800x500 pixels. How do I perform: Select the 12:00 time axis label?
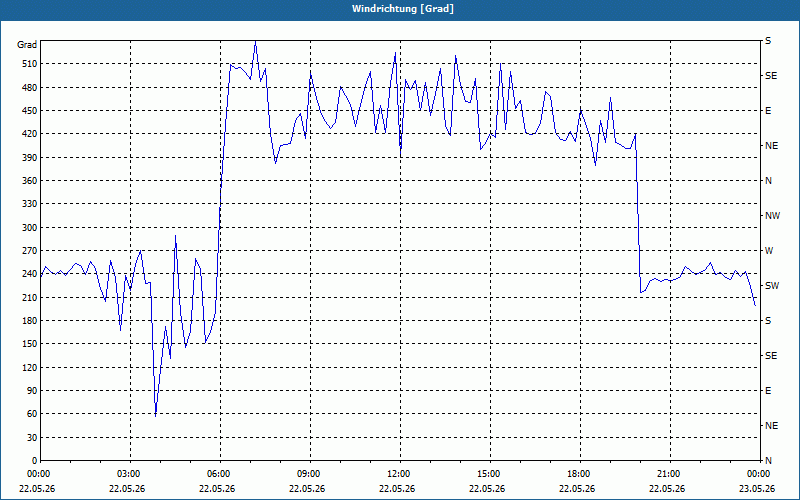coord(397,474)
